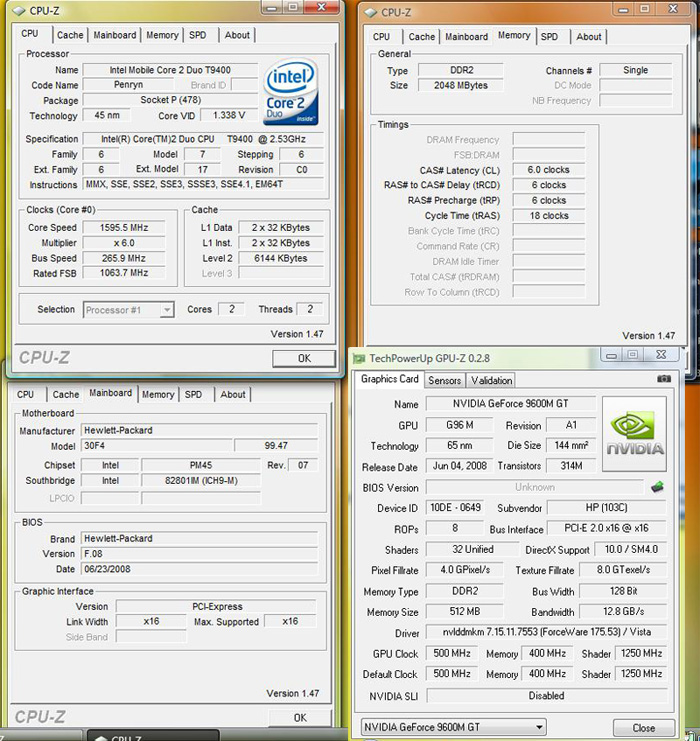Viewport: 700px width, 741px height.
Task: Click the Southbridge value 82801IM (ICH9-M)
Action: point(201,481)
